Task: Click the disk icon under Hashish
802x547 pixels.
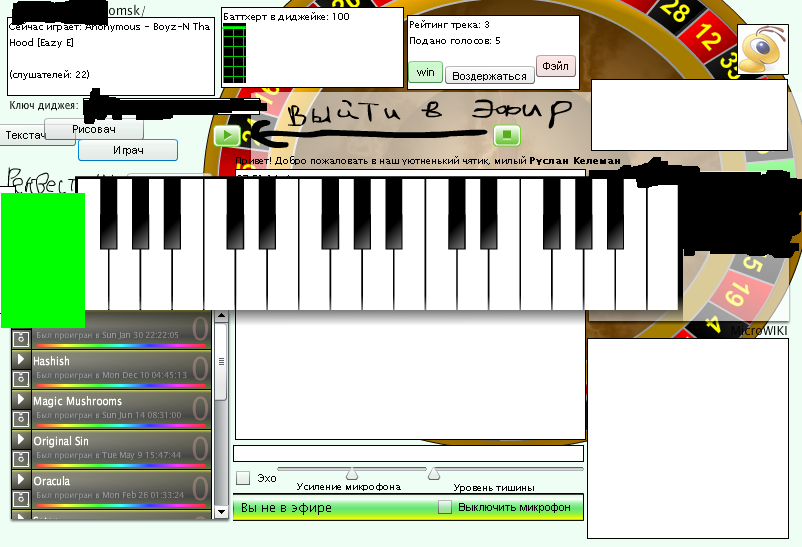Action: click(21, 378)
